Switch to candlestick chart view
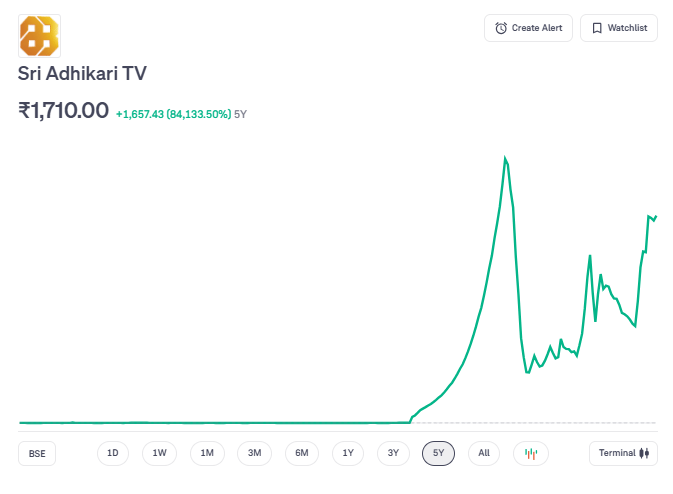This screenshot has width=673, height=494. coord(531,453)
